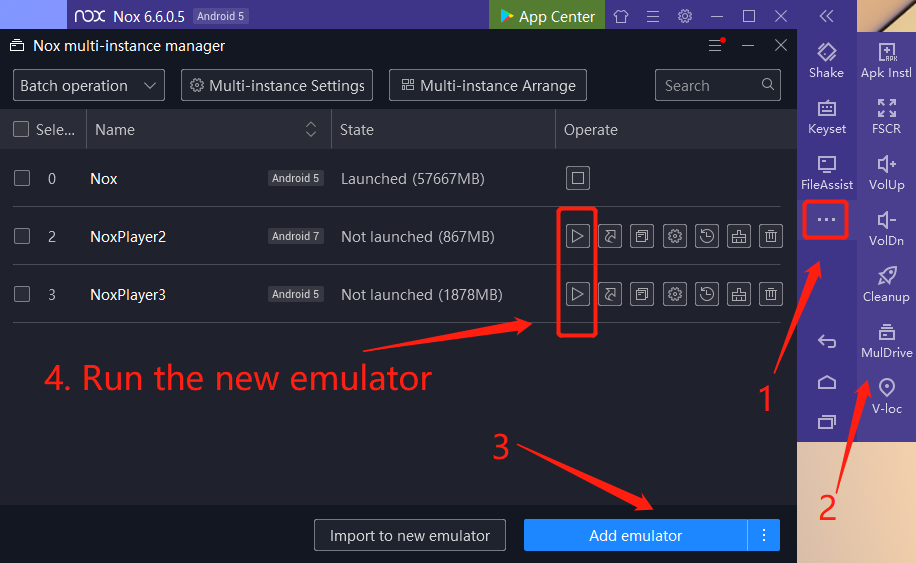916x563 pixels.
Task: Start the NoxPlayer2 emulator
Action: click(x=578, y=236)
